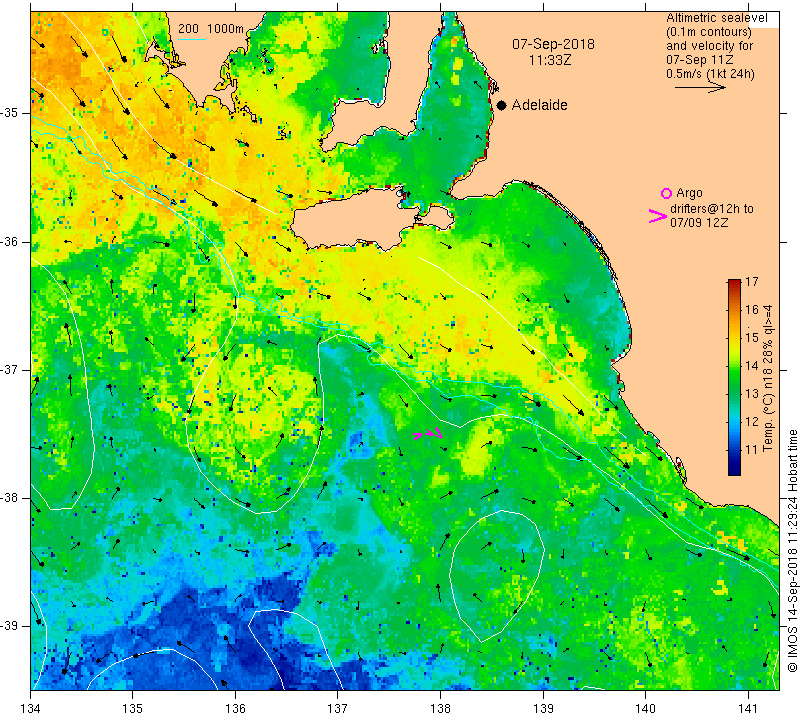Click the '200 1000m' depth contour label
This screenshot has width=800, height=720.
tap(211, 29)
